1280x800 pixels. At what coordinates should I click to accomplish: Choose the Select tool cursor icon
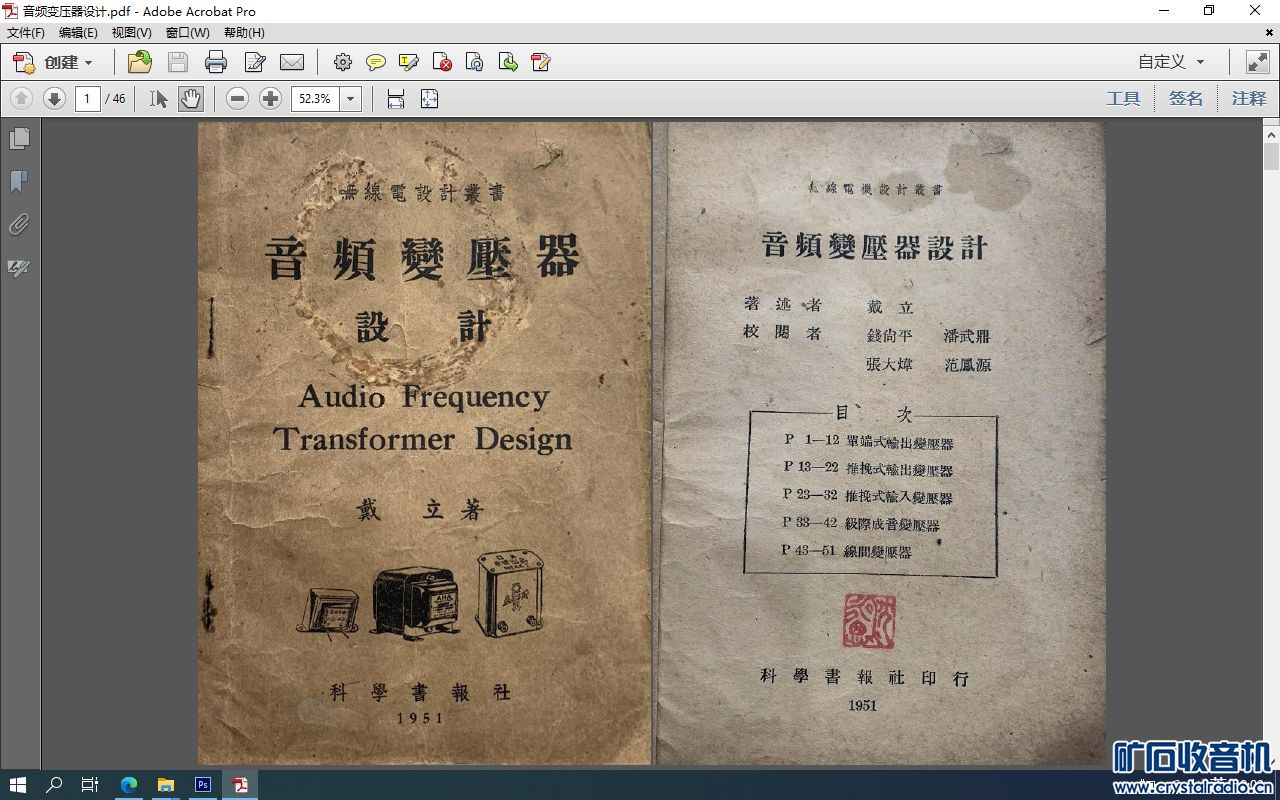158,98
